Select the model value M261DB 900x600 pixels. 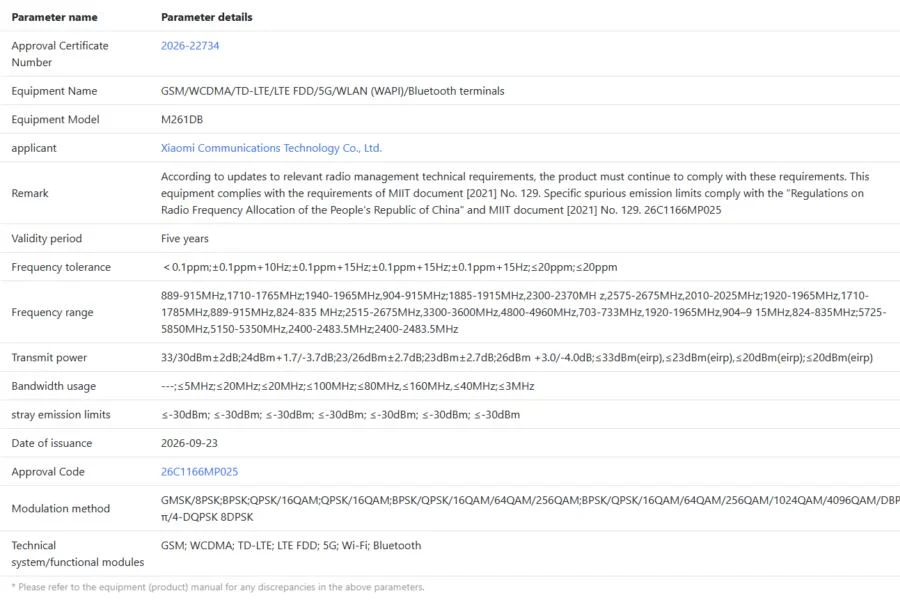click(182, 119)
